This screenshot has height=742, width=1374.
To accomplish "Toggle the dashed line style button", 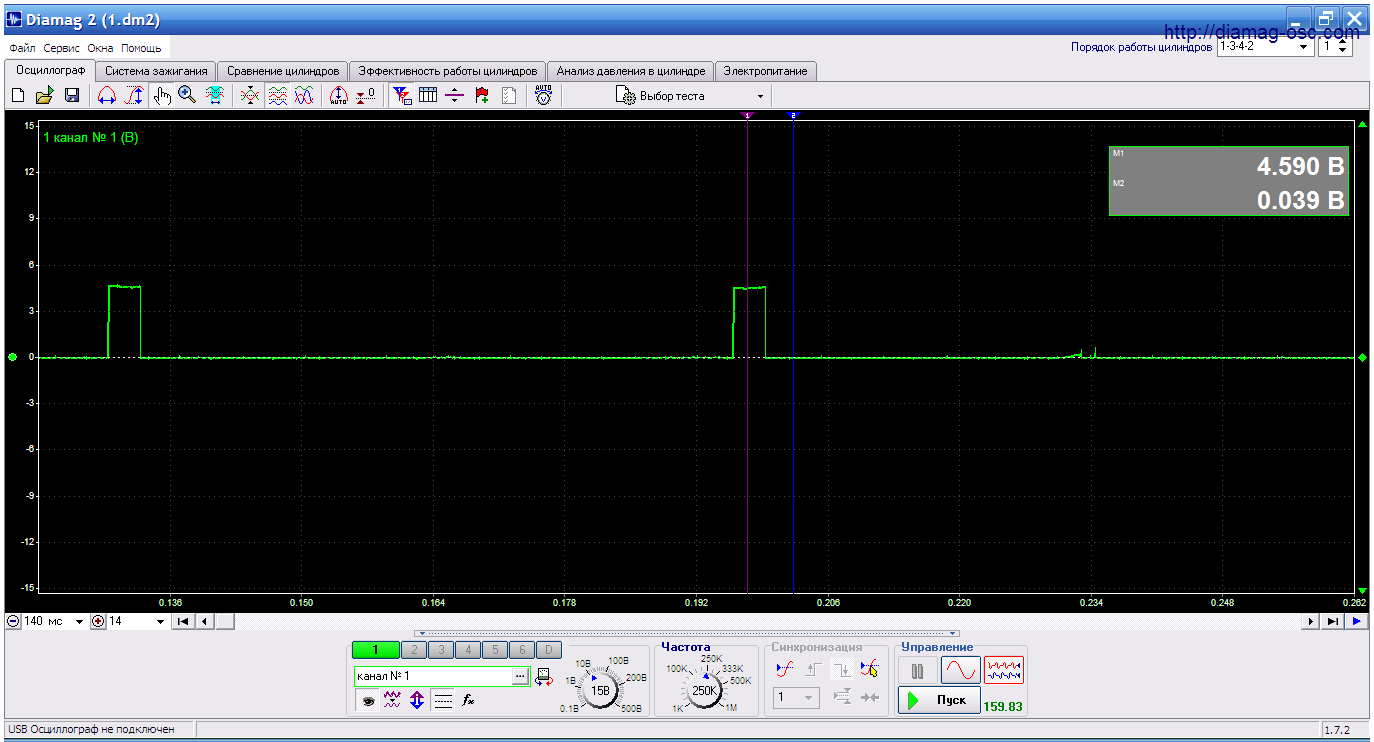I will tap(443, 701).
